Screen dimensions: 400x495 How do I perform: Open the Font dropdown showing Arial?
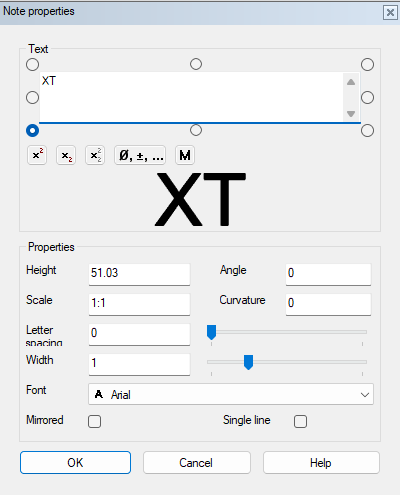coord(231,394)
